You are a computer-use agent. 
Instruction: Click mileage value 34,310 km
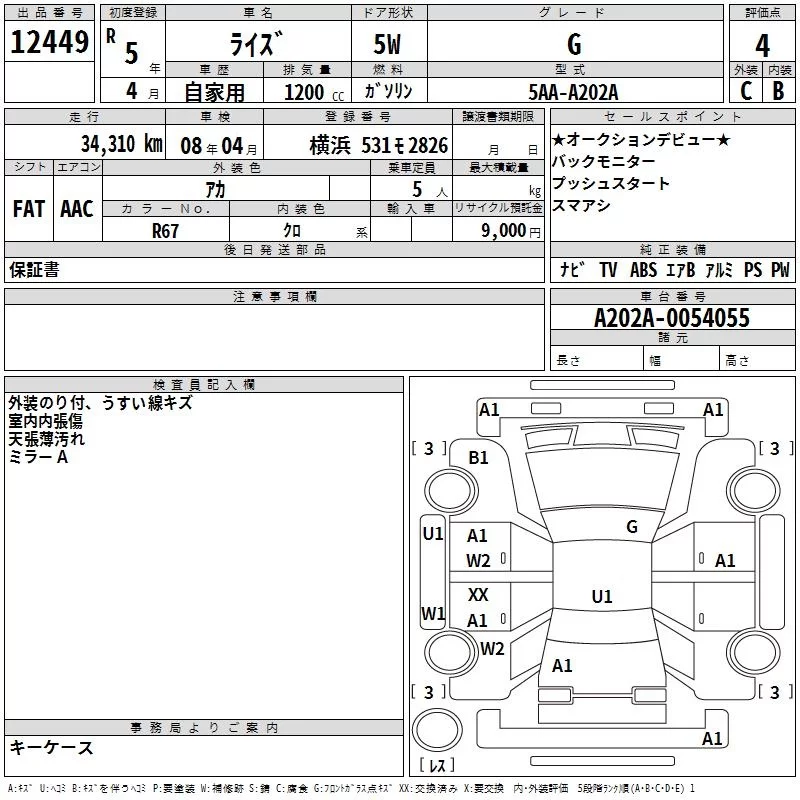click(121, 144)
